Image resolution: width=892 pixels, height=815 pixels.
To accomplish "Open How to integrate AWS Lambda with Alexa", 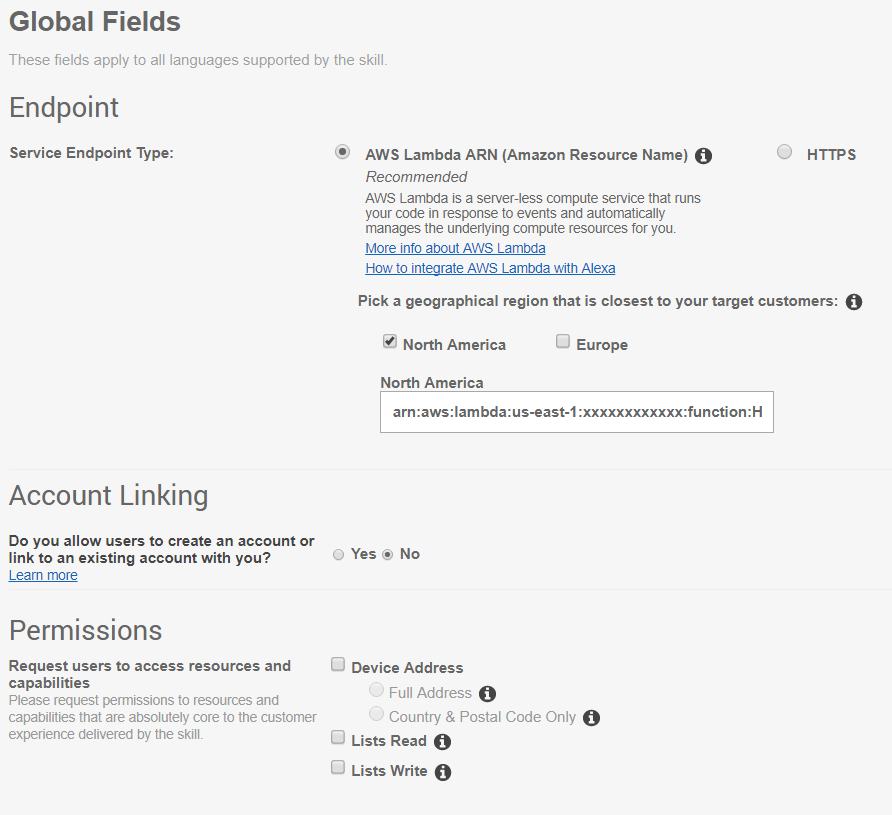I will click(x=490, y=268).
